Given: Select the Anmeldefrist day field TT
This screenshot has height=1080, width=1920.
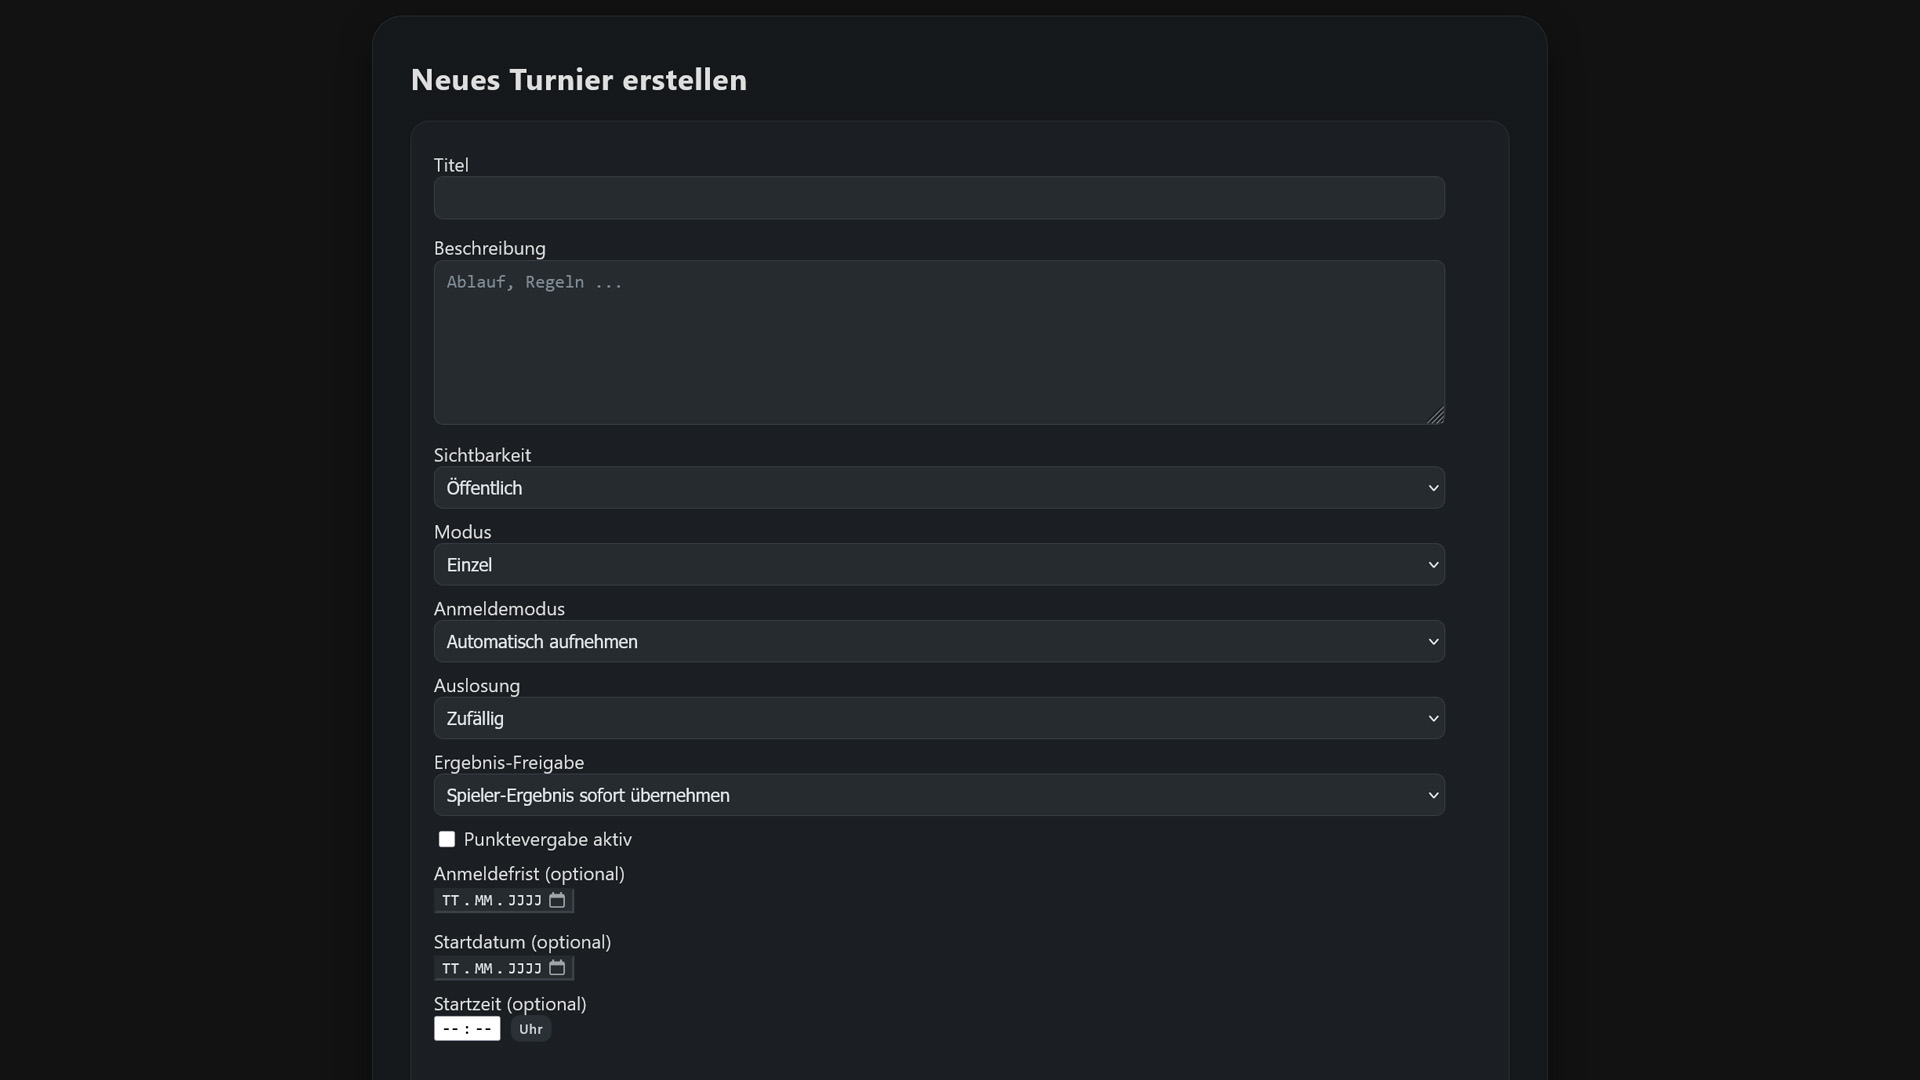Looking at the screenshot, I should point(450,900).
